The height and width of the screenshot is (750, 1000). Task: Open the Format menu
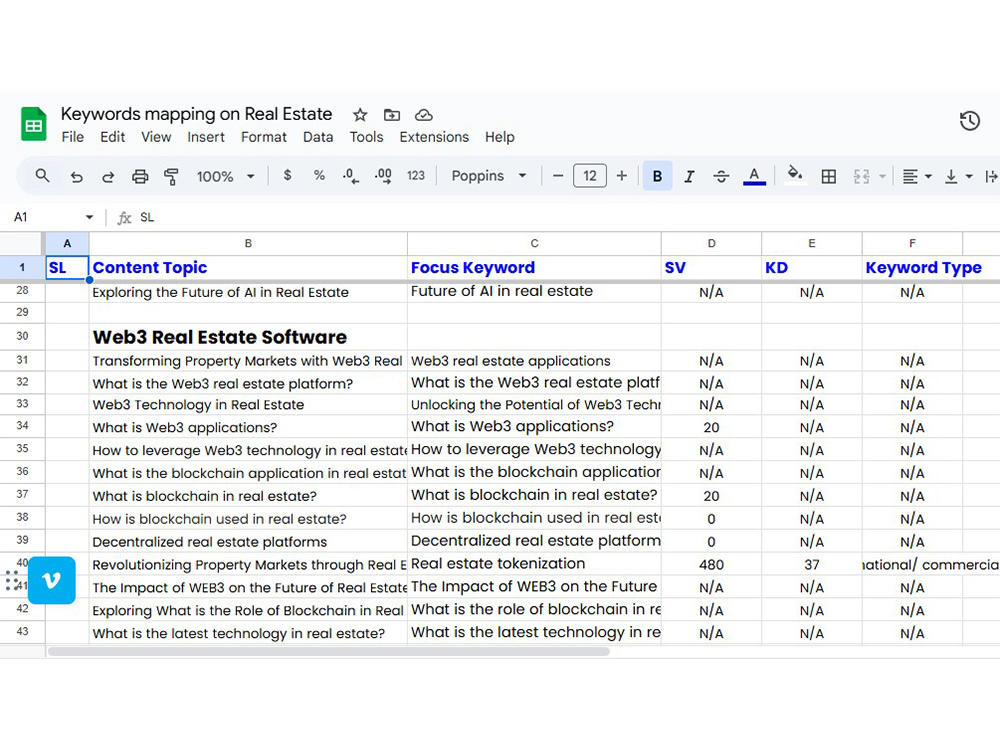(x=264, y=137)
